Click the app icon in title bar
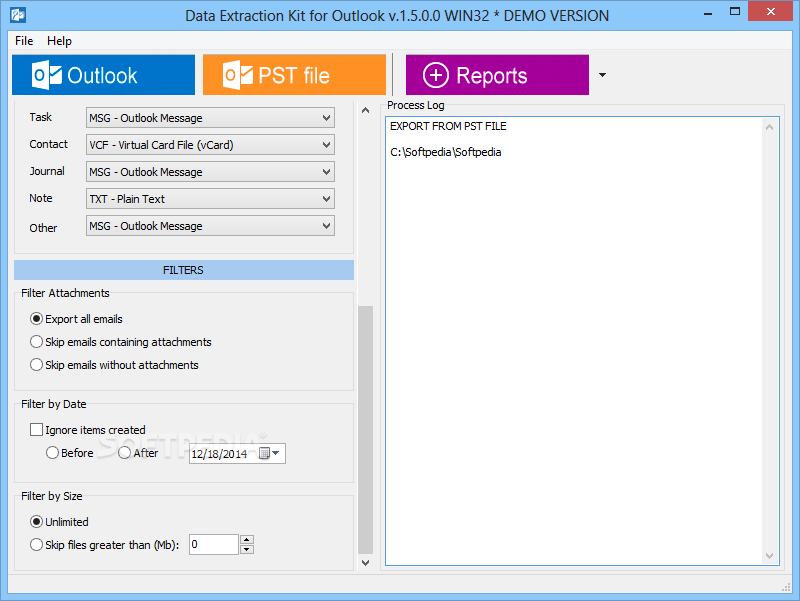Screen dimensions: 800x601 click(18, 15)
